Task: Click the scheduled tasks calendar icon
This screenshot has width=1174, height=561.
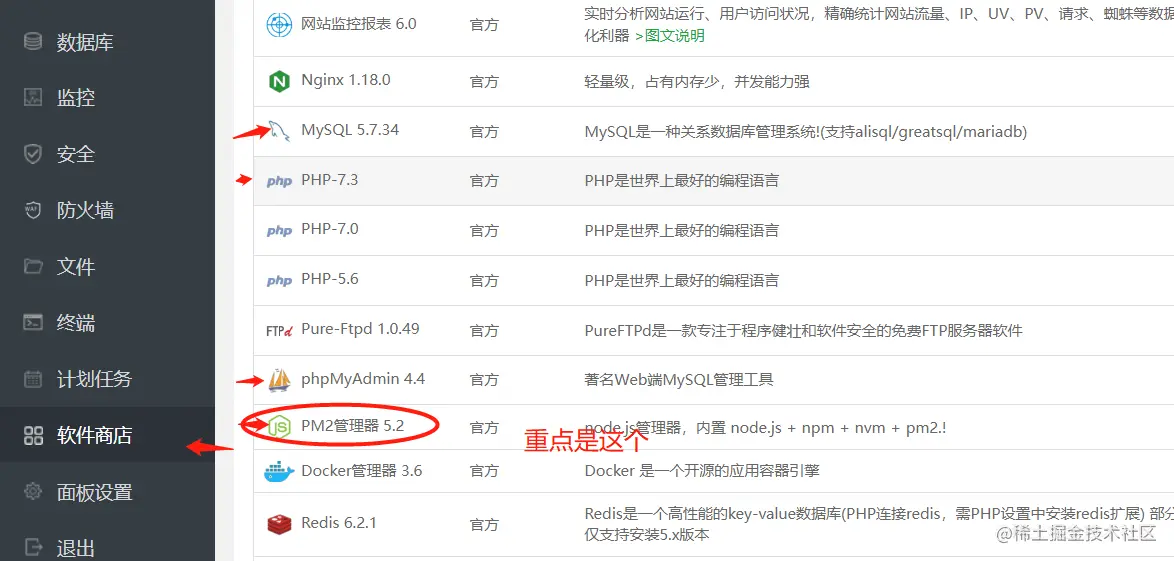Action: [33, 379]
